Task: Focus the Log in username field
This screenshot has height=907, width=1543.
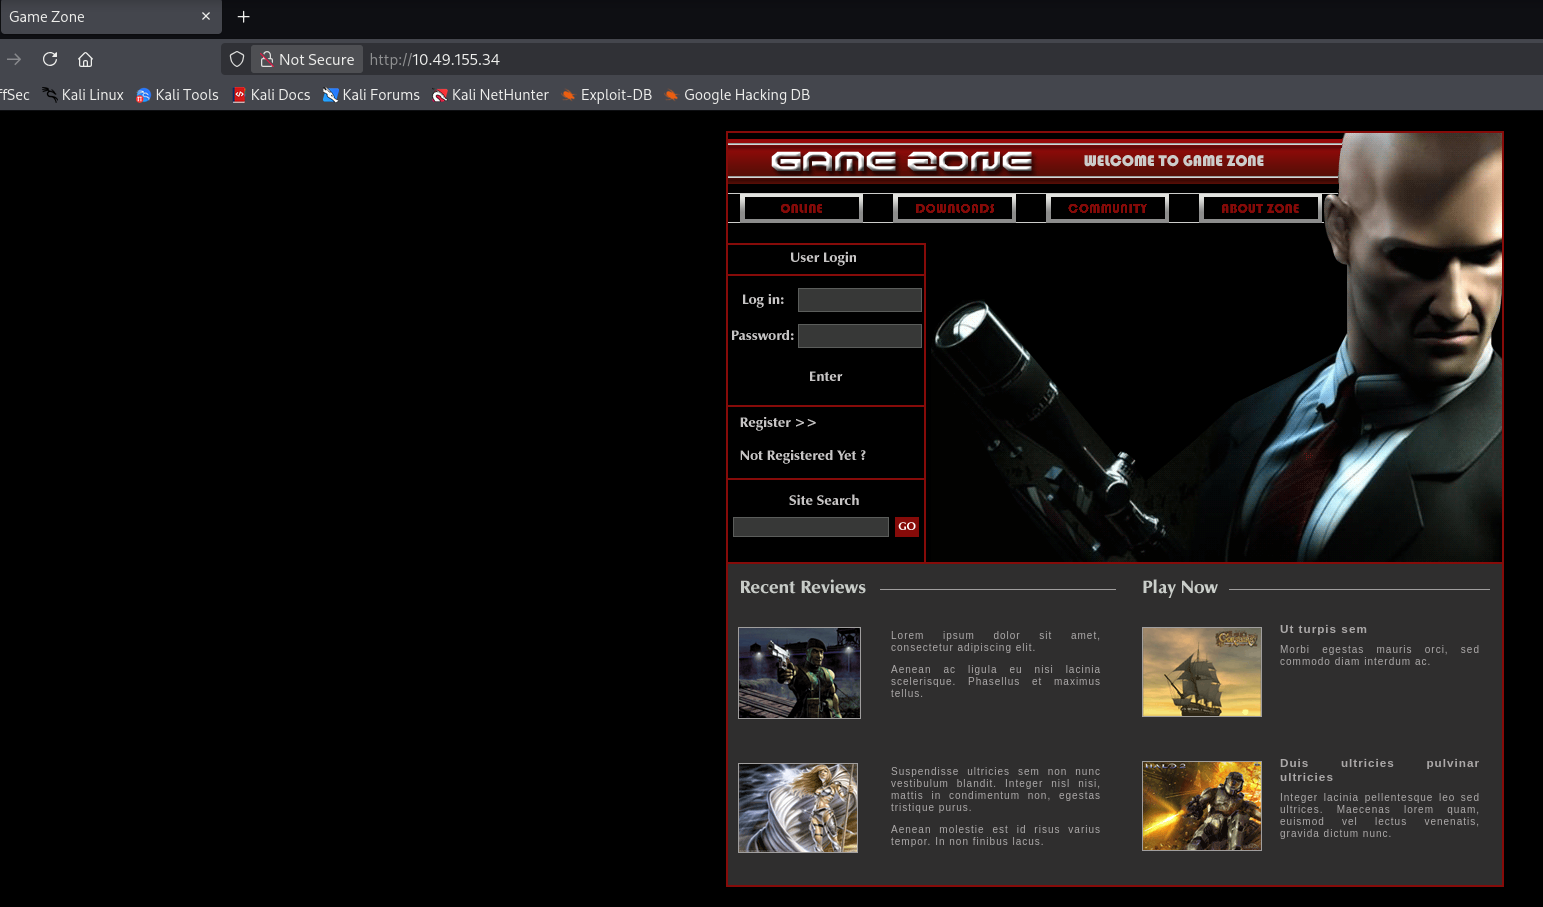Action: pos(859,300)
